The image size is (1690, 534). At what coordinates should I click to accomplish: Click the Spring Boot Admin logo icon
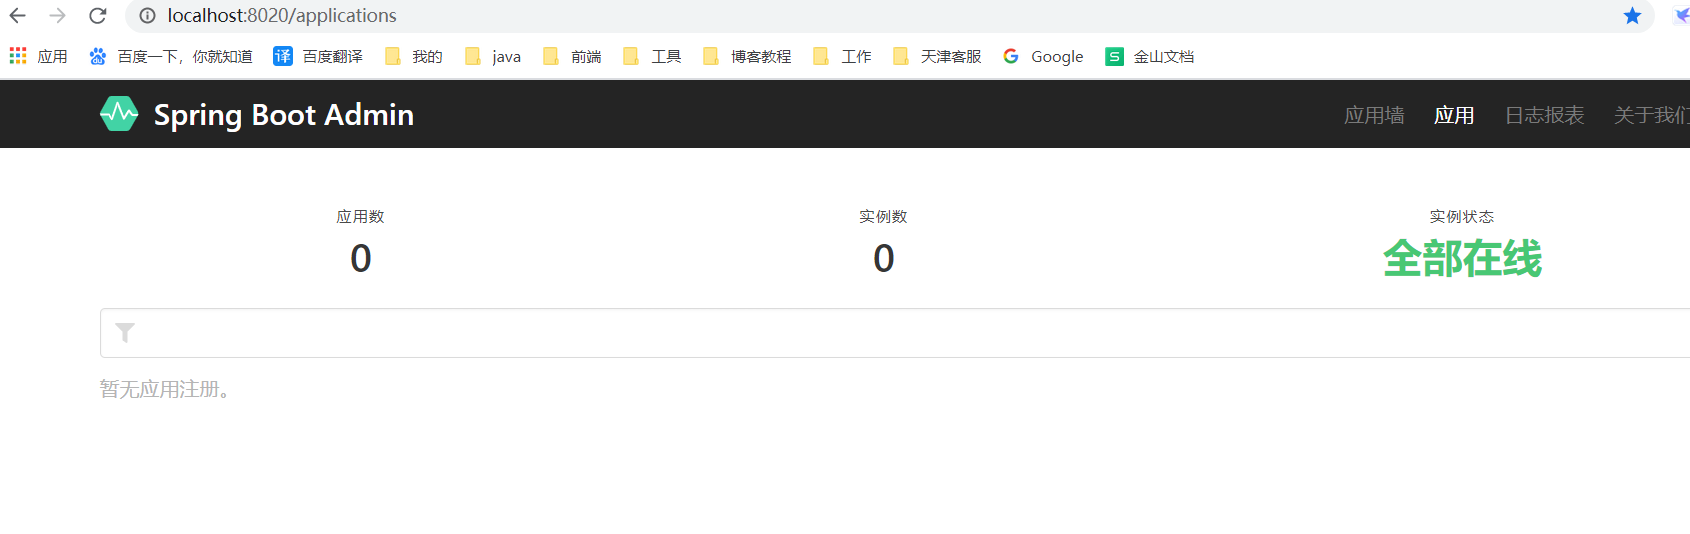[119, 114]
